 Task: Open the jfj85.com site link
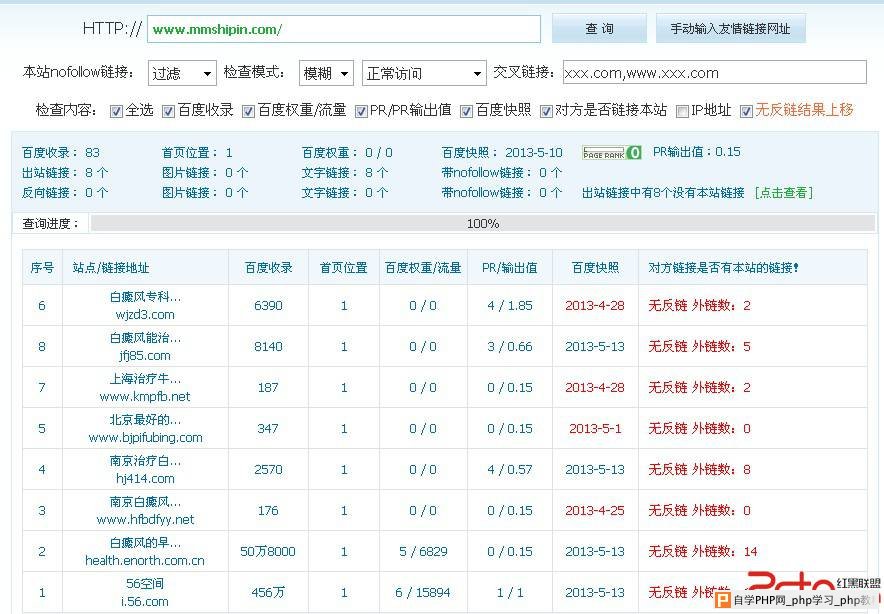point(145,356)
